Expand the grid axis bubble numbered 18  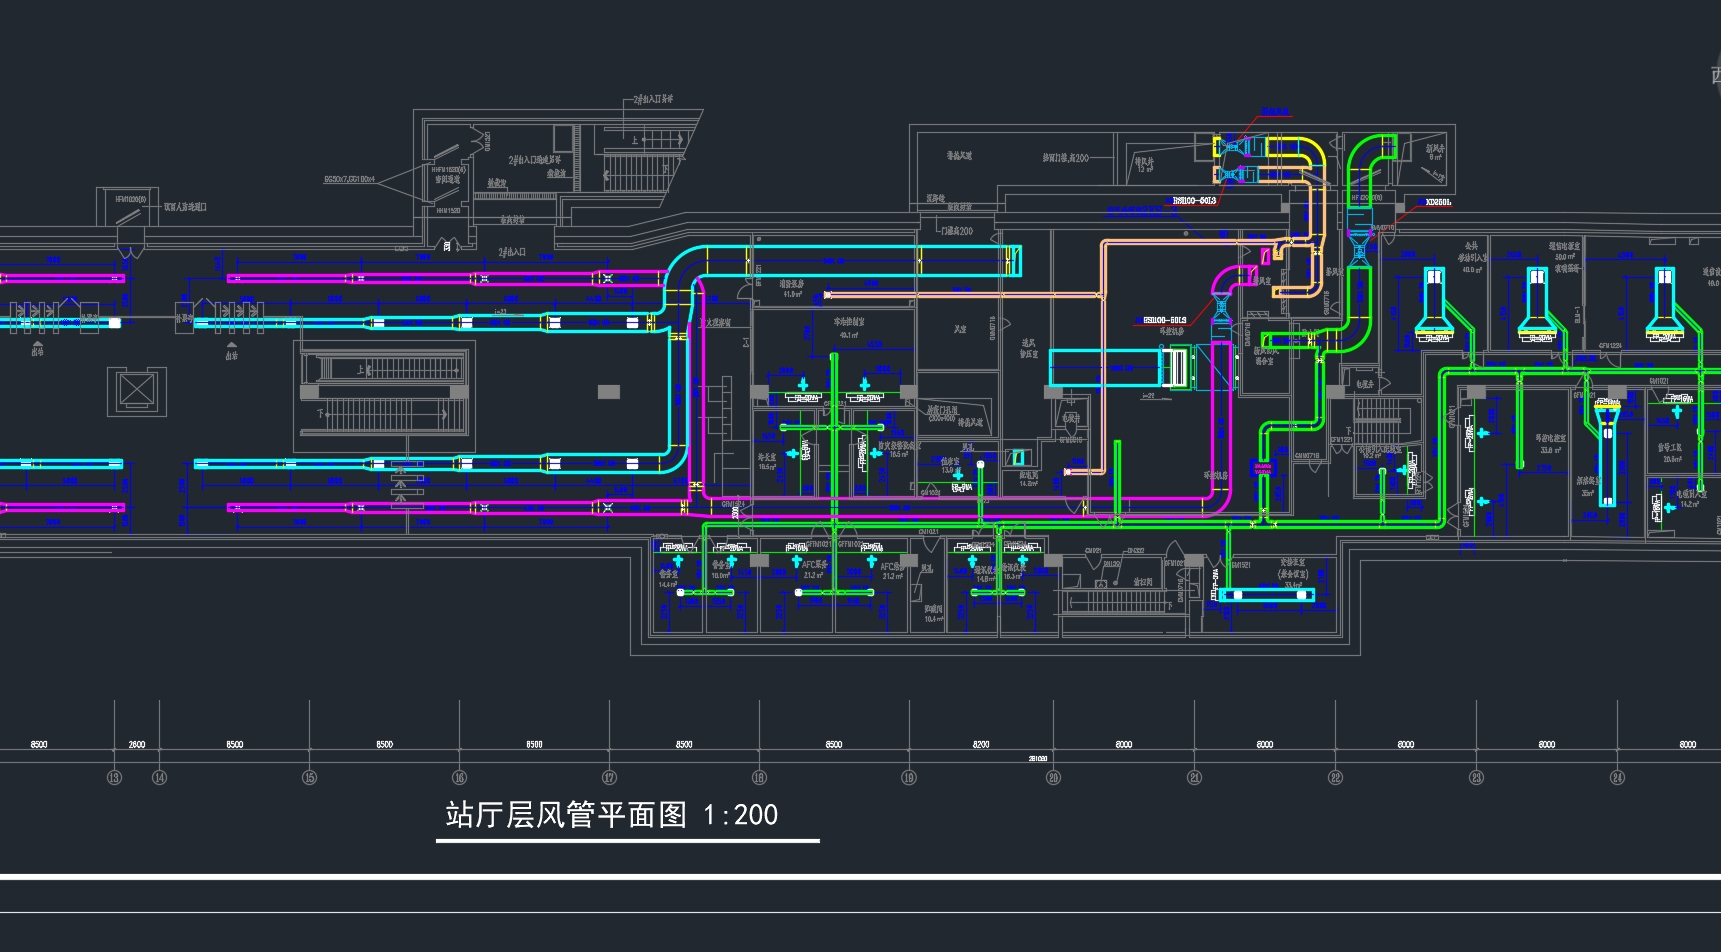(x=759, y=774)
